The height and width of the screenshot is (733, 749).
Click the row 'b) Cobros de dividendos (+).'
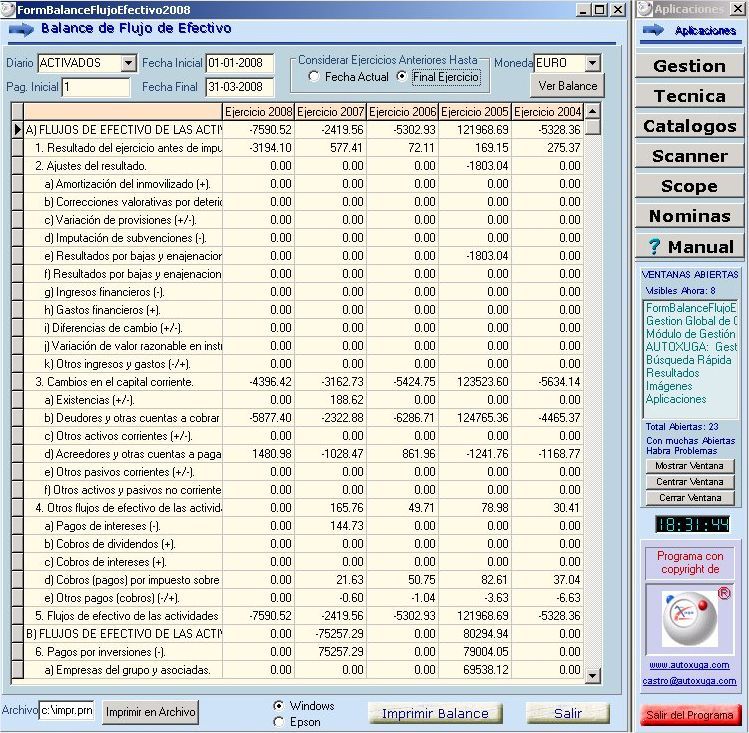click(304, 544)
